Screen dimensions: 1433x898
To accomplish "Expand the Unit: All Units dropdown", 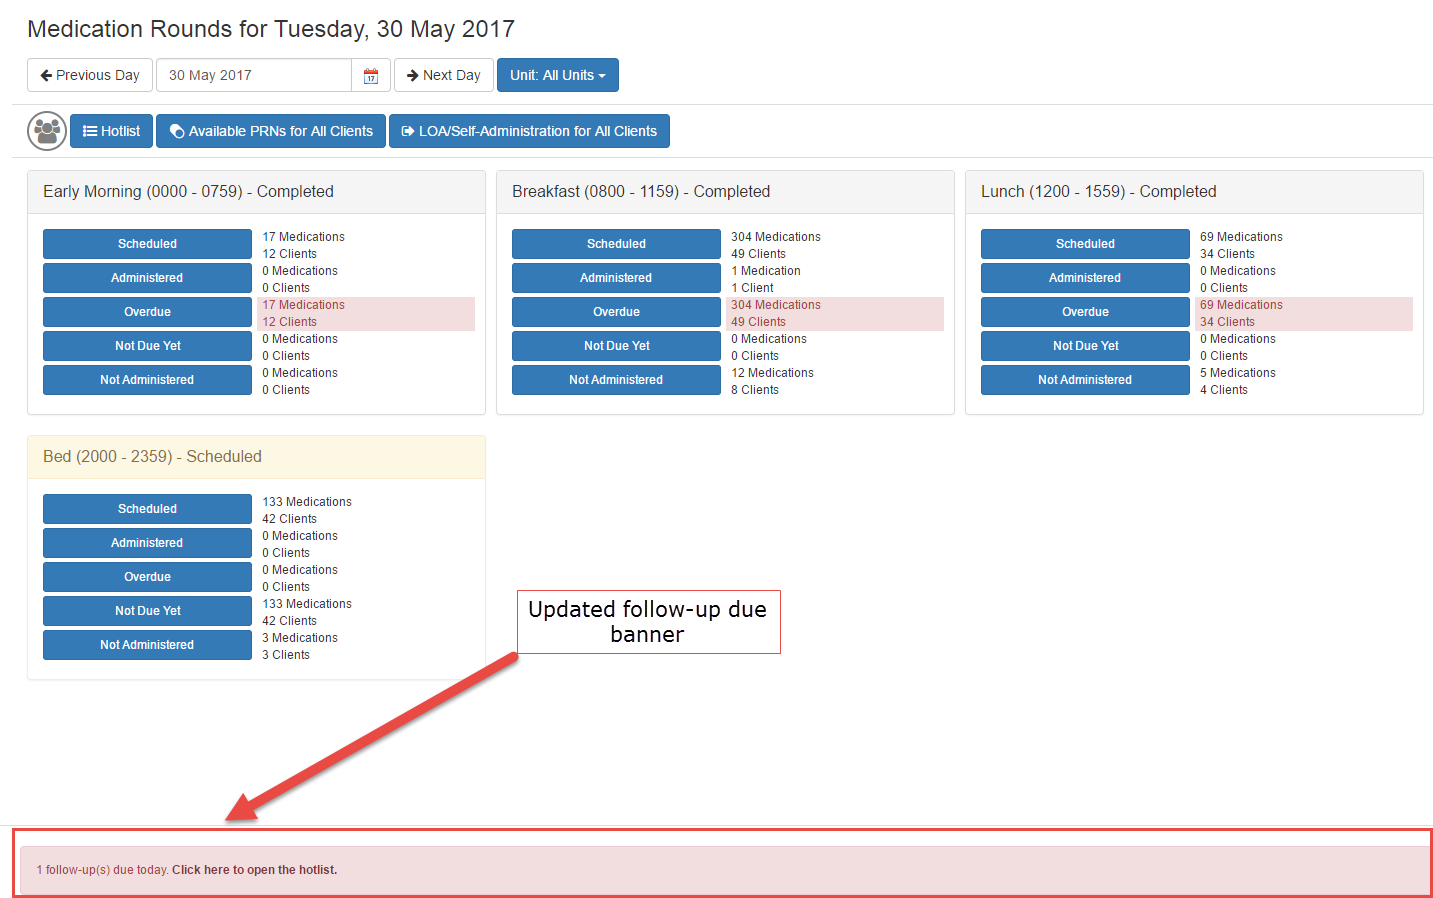I will click(x=557, y=75).
